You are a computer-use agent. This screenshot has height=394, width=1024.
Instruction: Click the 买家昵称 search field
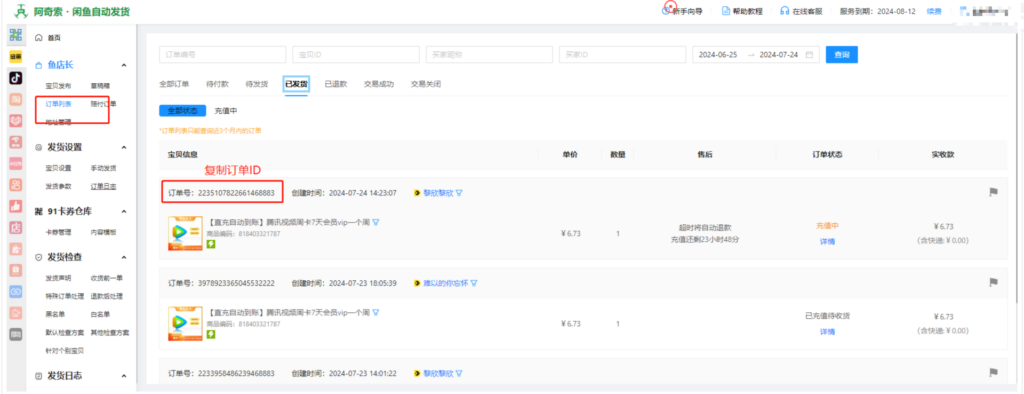489,55
